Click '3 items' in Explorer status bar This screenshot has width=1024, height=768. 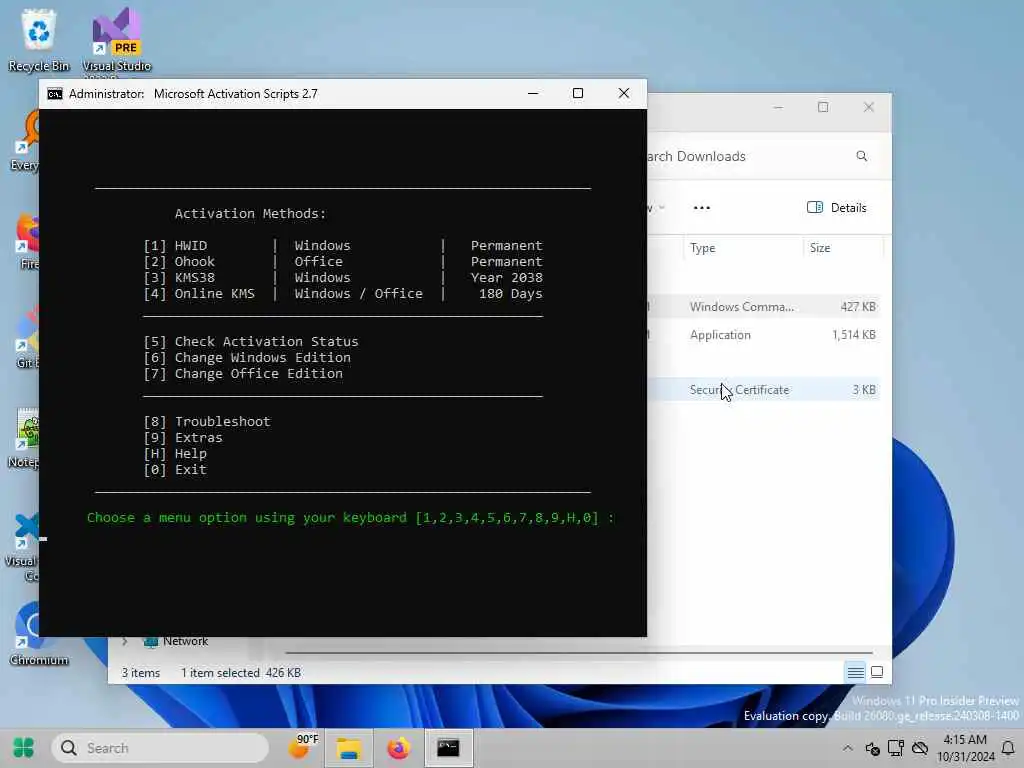141,673
